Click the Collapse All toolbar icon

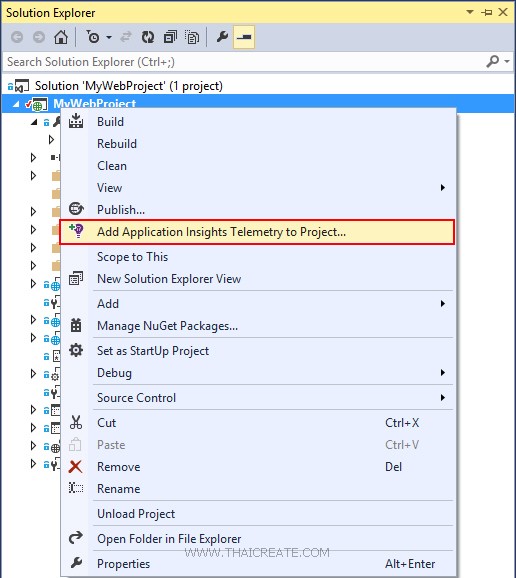coord(170,37)
